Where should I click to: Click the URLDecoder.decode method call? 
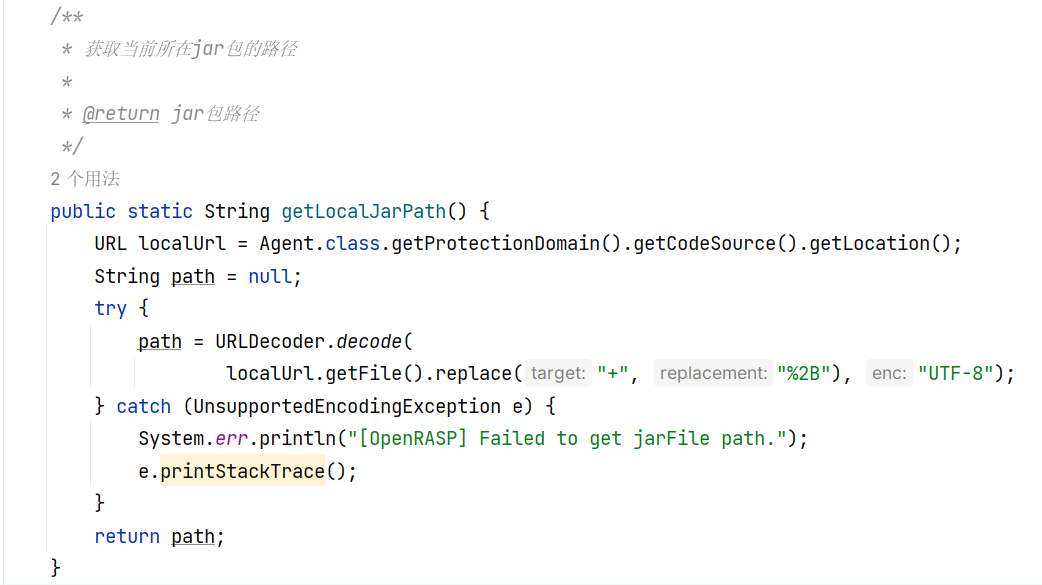pyautogui.click(x=308, y=342)
